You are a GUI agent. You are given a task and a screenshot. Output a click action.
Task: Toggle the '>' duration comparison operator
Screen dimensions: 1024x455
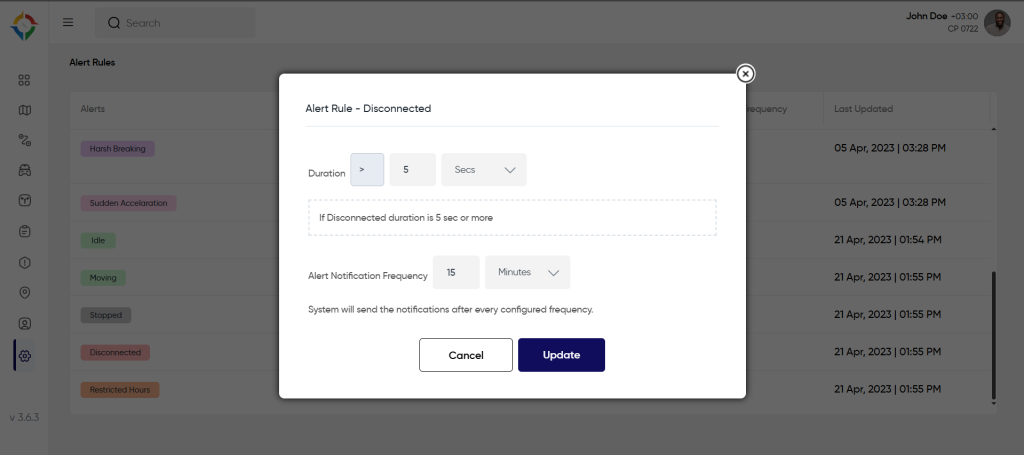[366, 170]
